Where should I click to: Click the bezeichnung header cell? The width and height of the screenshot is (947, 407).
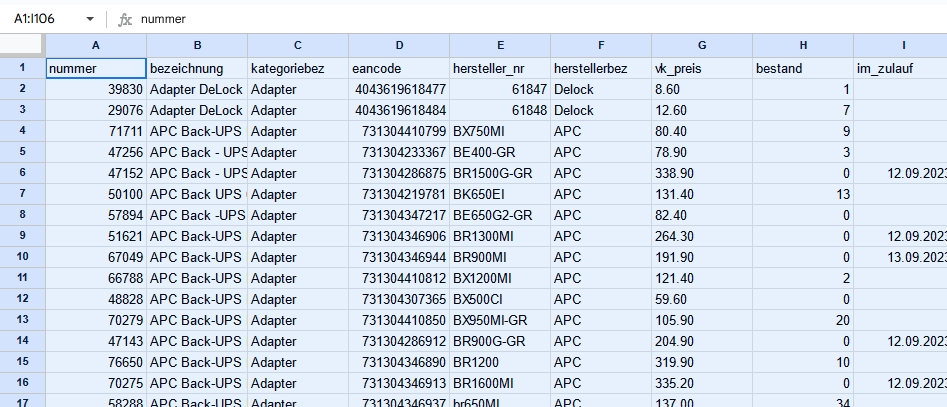tap(197, 68)
